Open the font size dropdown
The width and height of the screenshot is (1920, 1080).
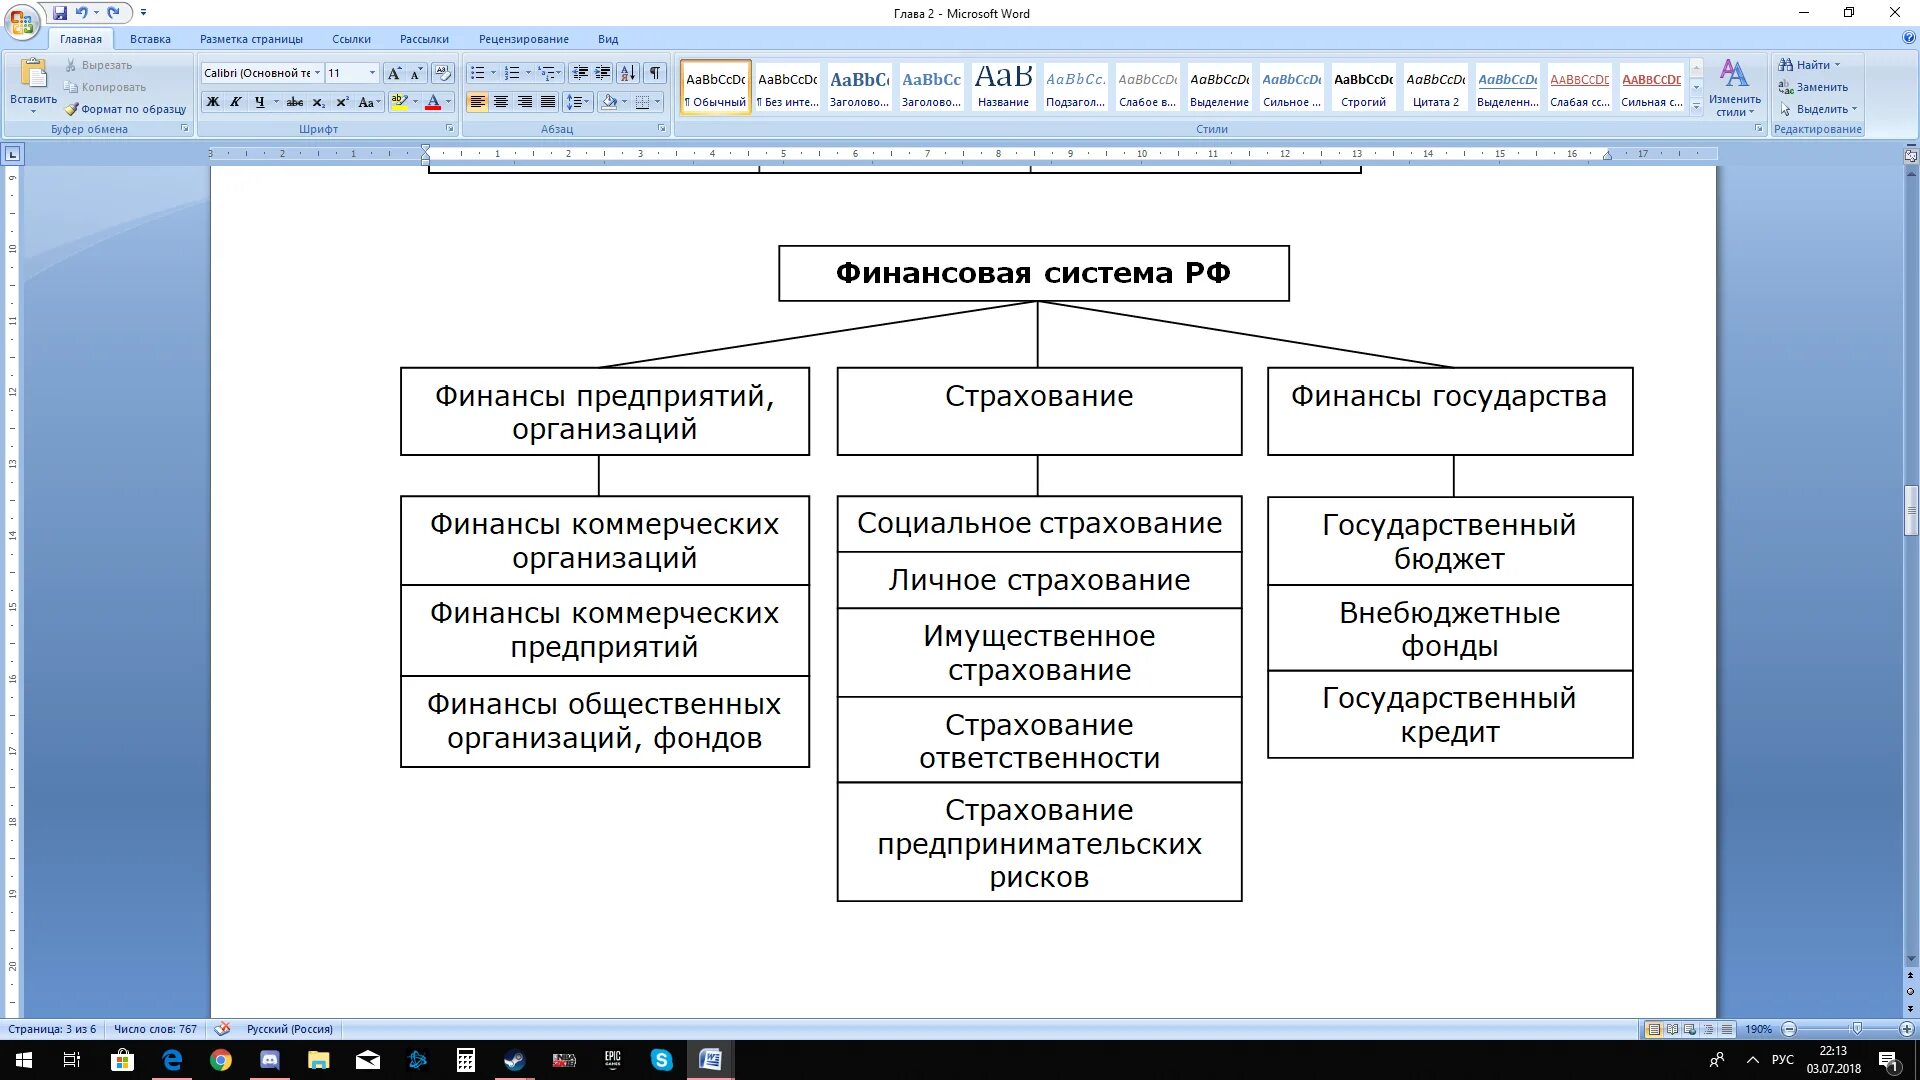tap(373, 73)
